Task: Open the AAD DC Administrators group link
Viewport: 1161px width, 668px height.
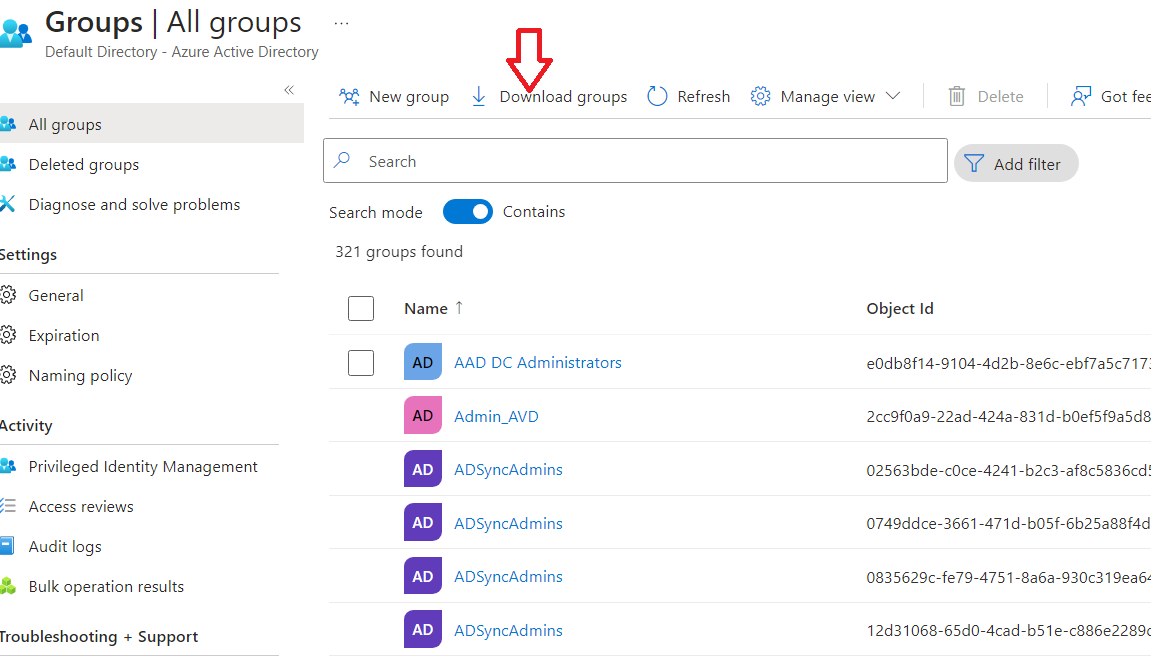Action: [x=538, y=362]
